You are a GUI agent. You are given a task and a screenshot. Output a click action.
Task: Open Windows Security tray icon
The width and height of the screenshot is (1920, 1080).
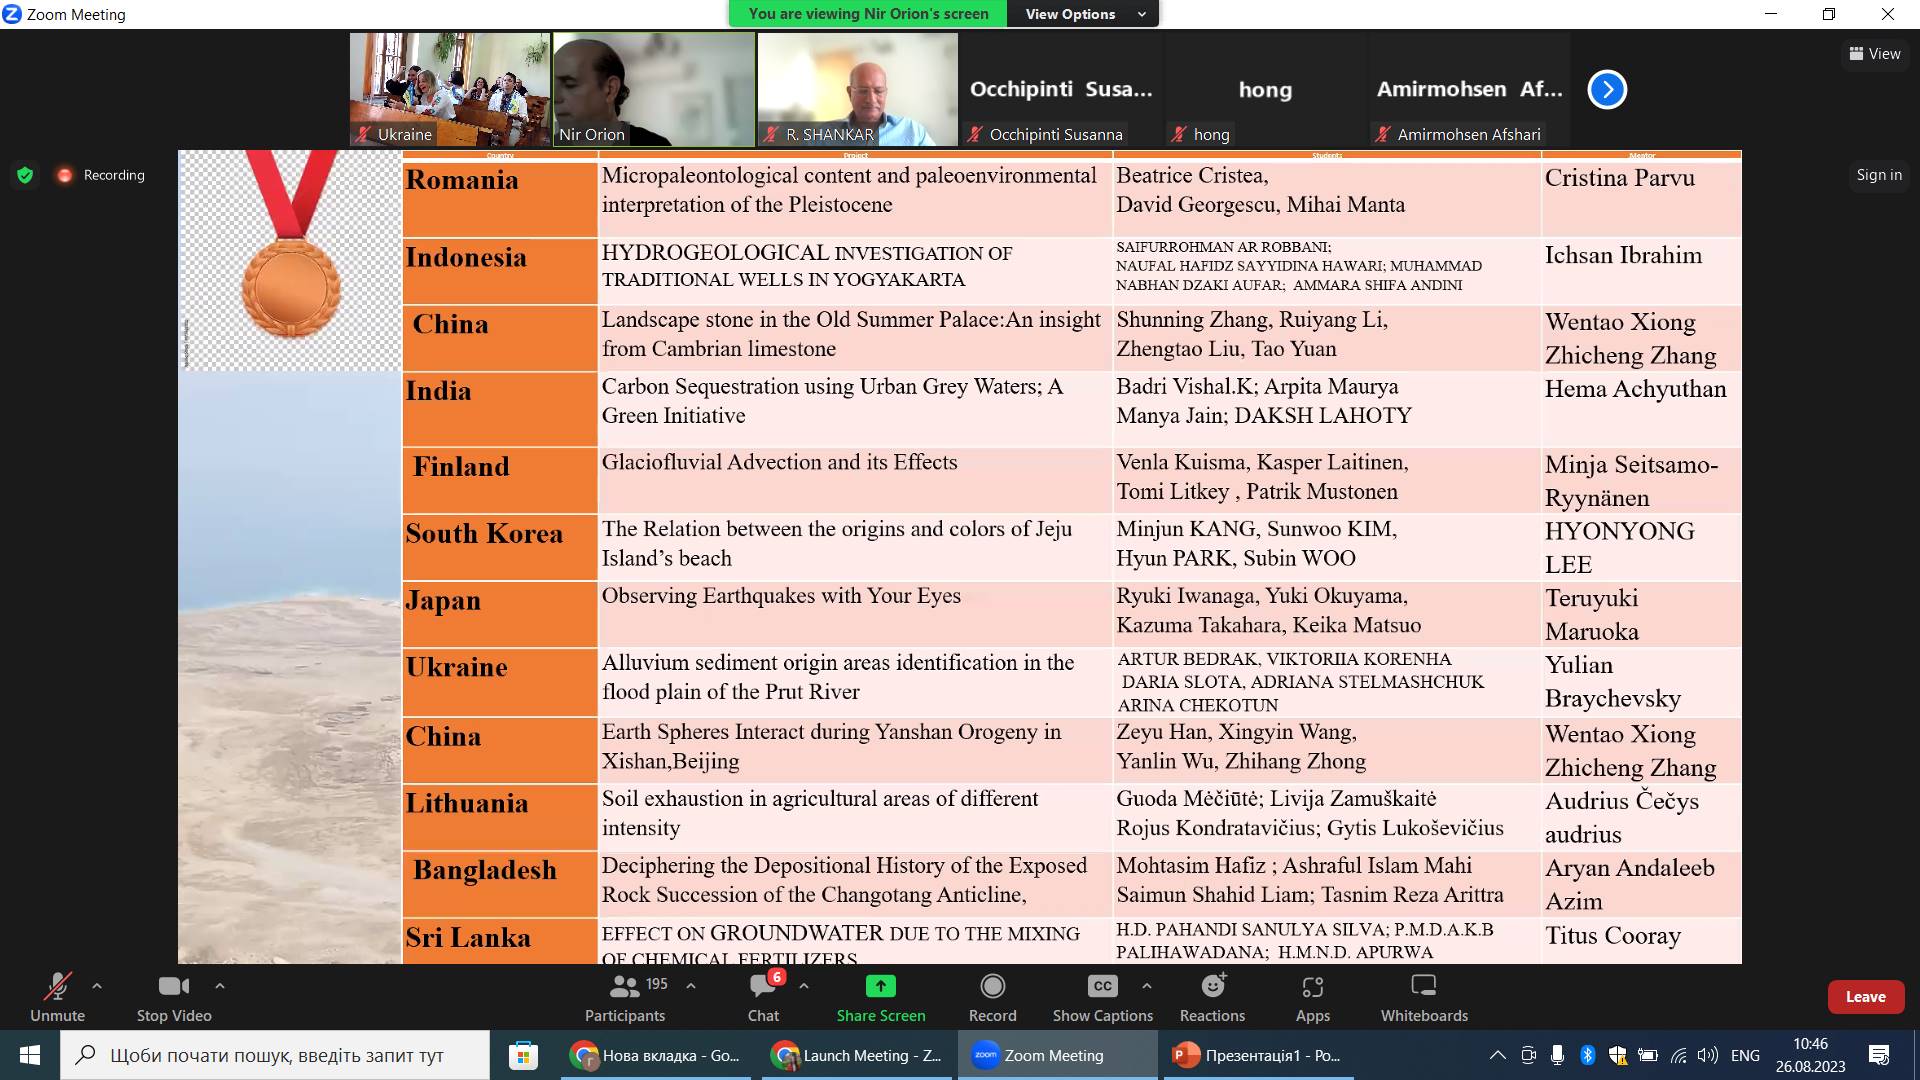pyautogui.click(x=1617, y=1055)
